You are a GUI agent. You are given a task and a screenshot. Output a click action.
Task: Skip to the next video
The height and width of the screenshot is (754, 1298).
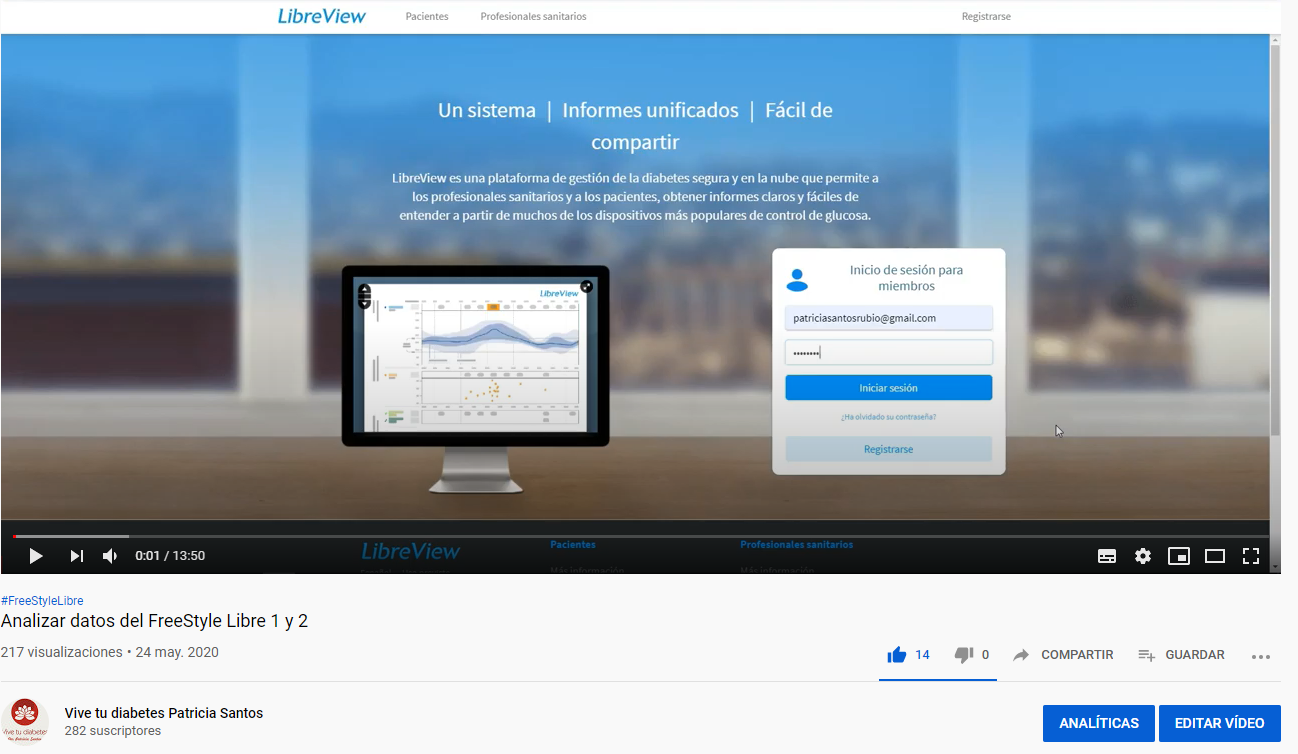[76, 556]
